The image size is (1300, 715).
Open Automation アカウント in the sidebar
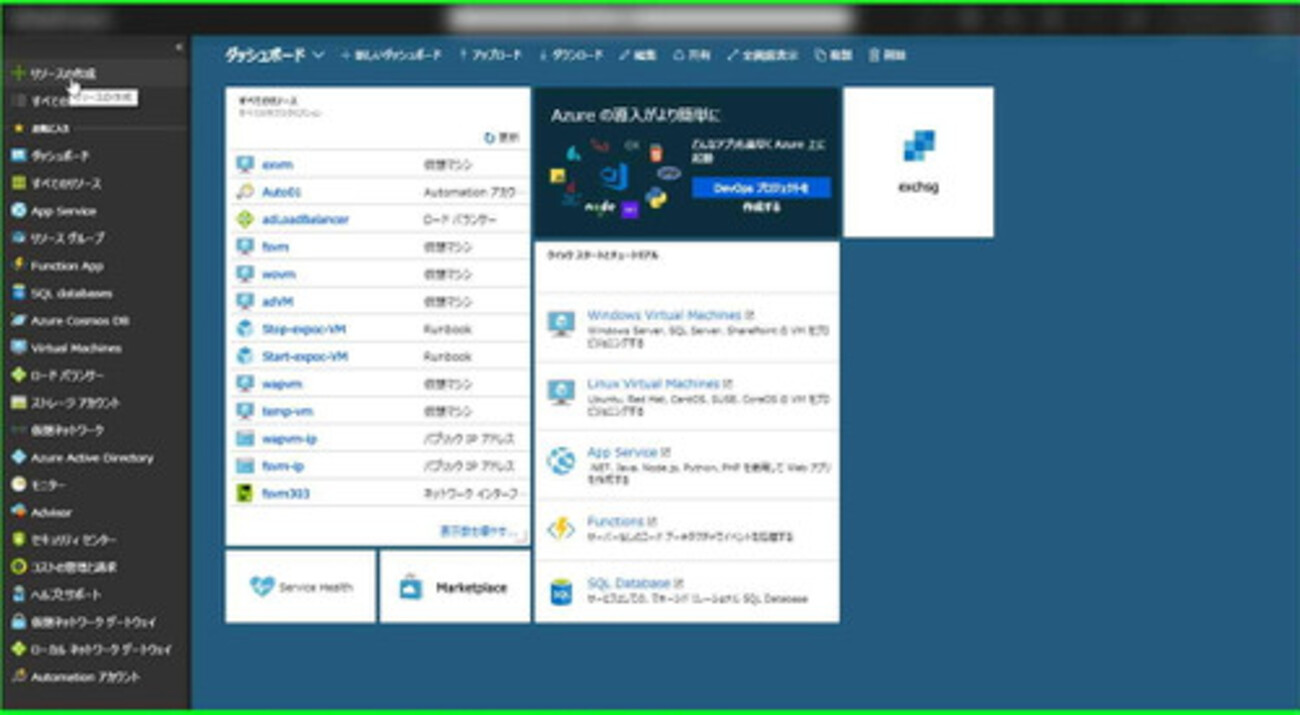click(x=85, y=677)
